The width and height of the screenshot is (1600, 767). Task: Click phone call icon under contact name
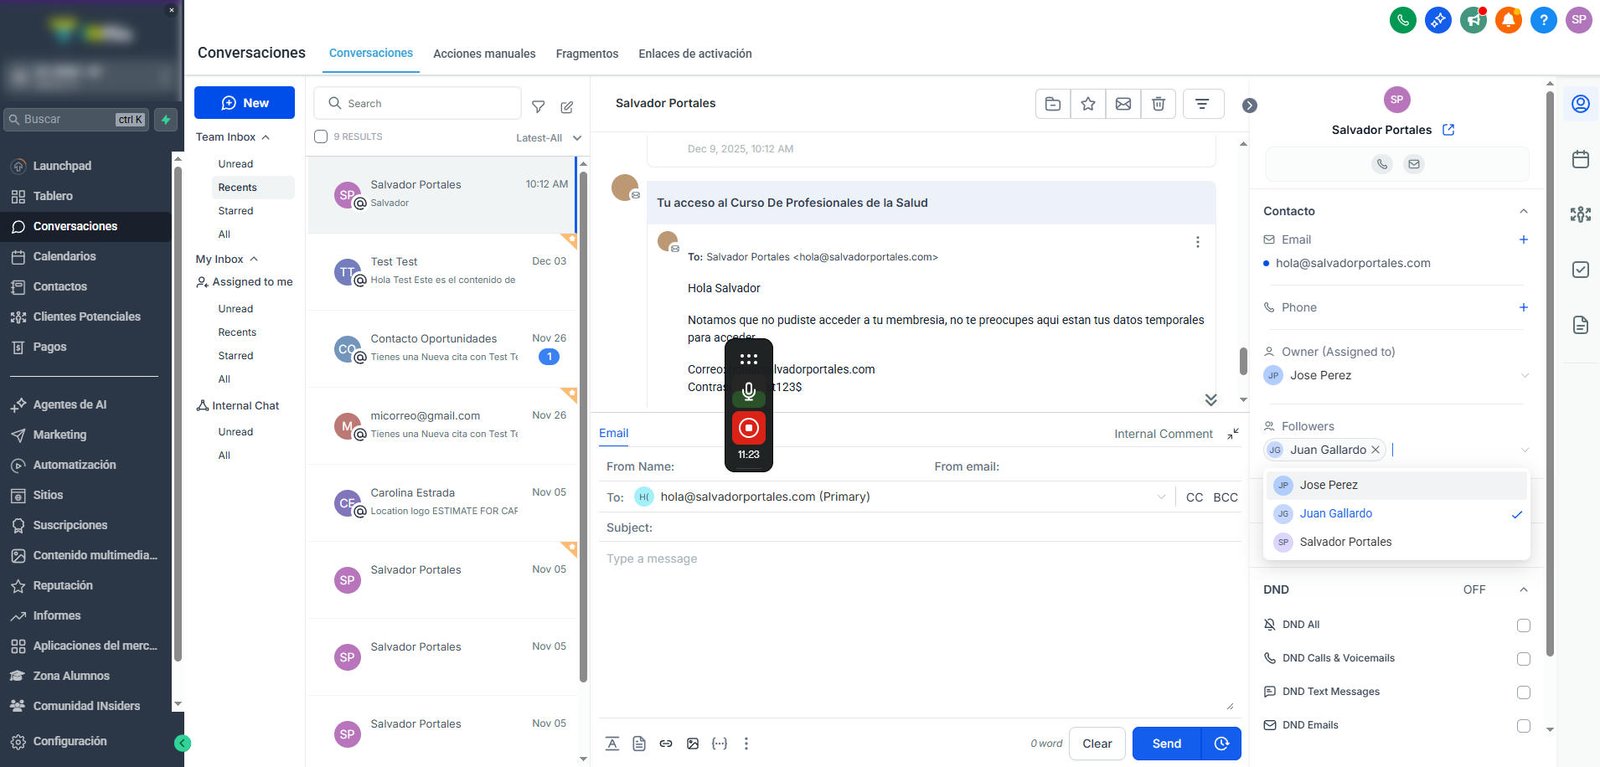[1382, 164]
